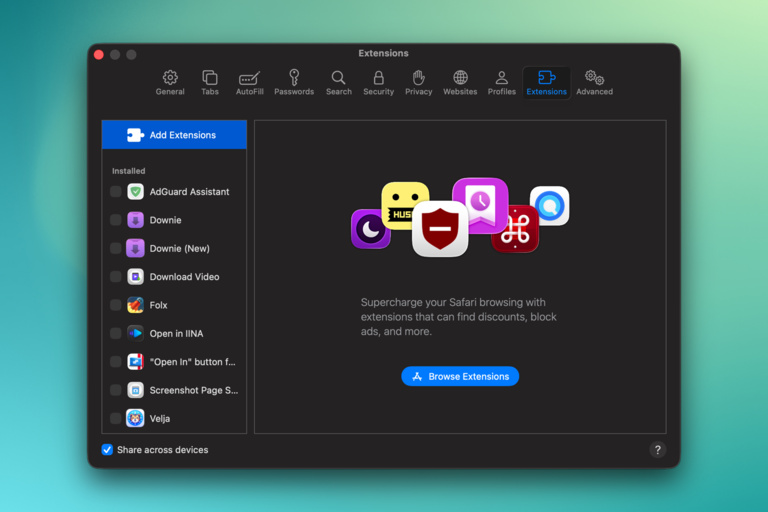Enable the Velja extension checkbox
Image resolution: width=768 pixels, height=512 pixels.
coord(116,418)
